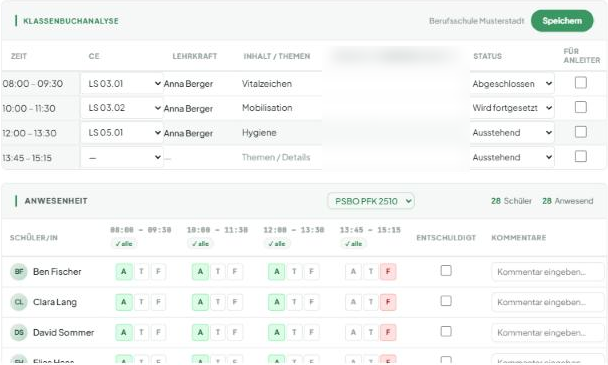The height and width of the screenshot is (365, 608).
Task: Click Themen / Details field for 13:45 row
Action: [276, 157]
